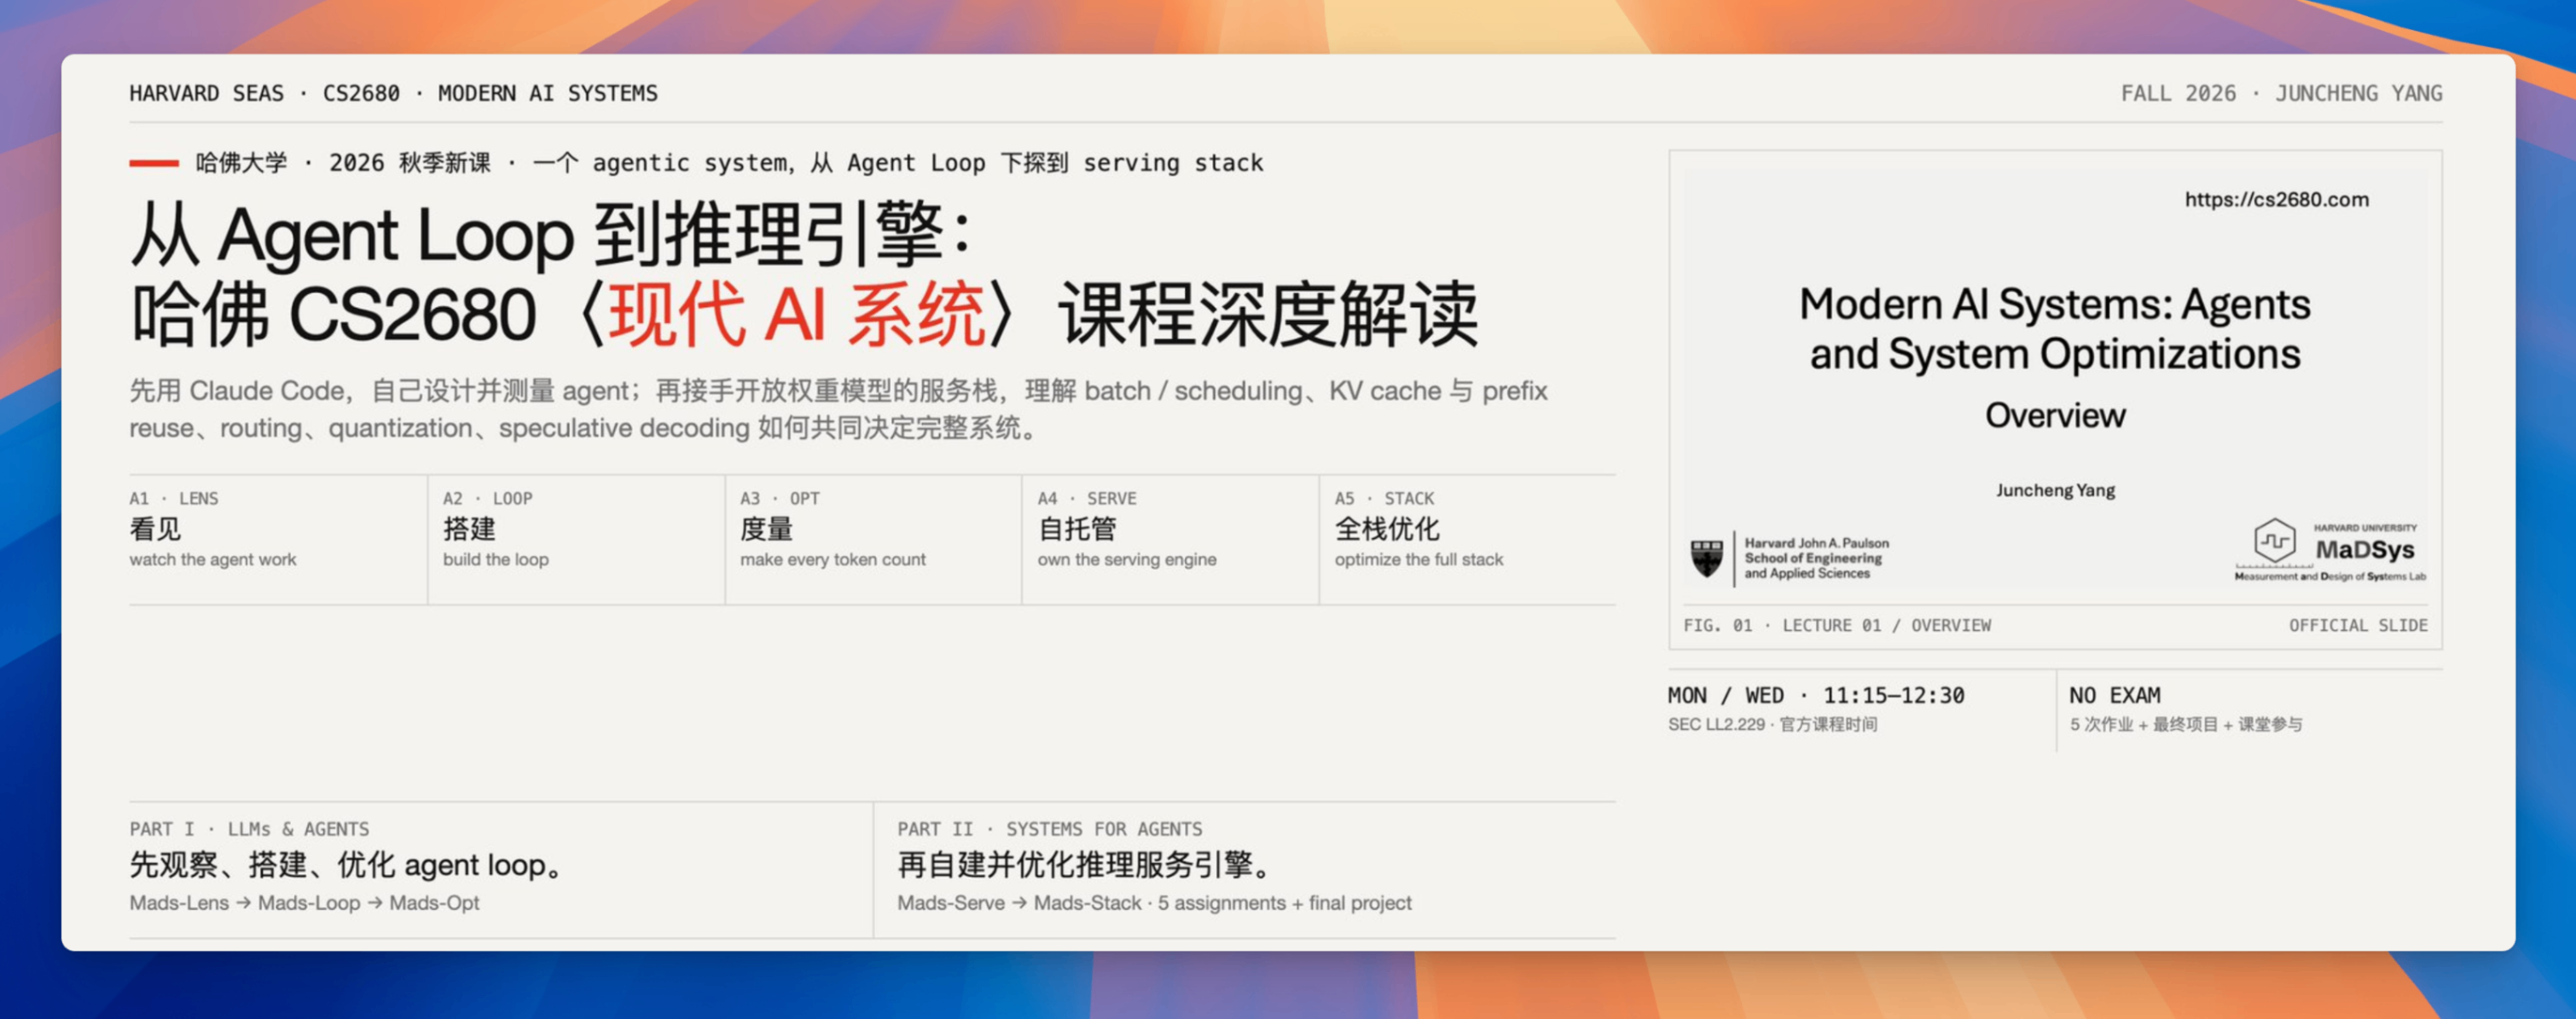Click 'FIG. 01 · LECTURE 01 / OVERVIEW' caption
Screen dimensions: 2576x1019
pyautogui.click(x=1837, y=625)
